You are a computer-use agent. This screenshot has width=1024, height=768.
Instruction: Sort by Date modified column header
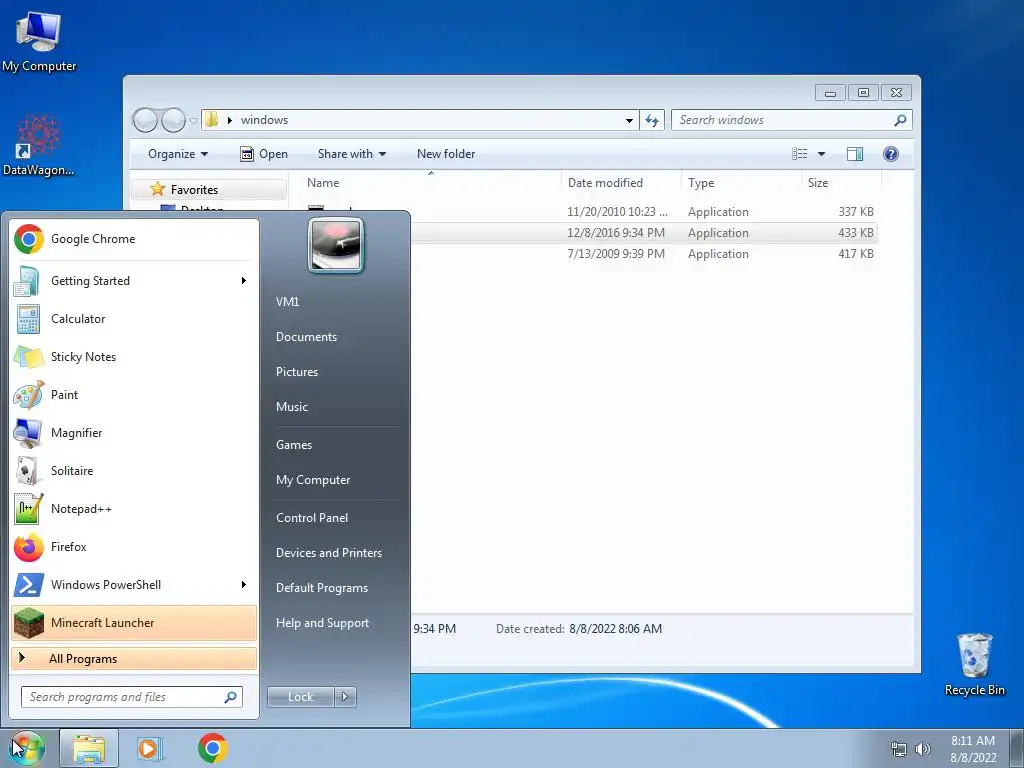[621, 183]
